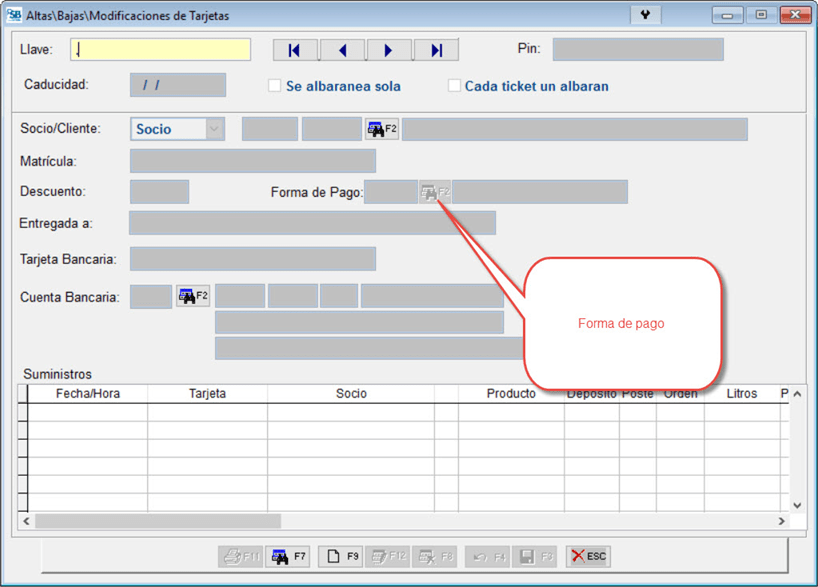Click the pin icon in title bar
818x587 pixels.
point(645,15)
